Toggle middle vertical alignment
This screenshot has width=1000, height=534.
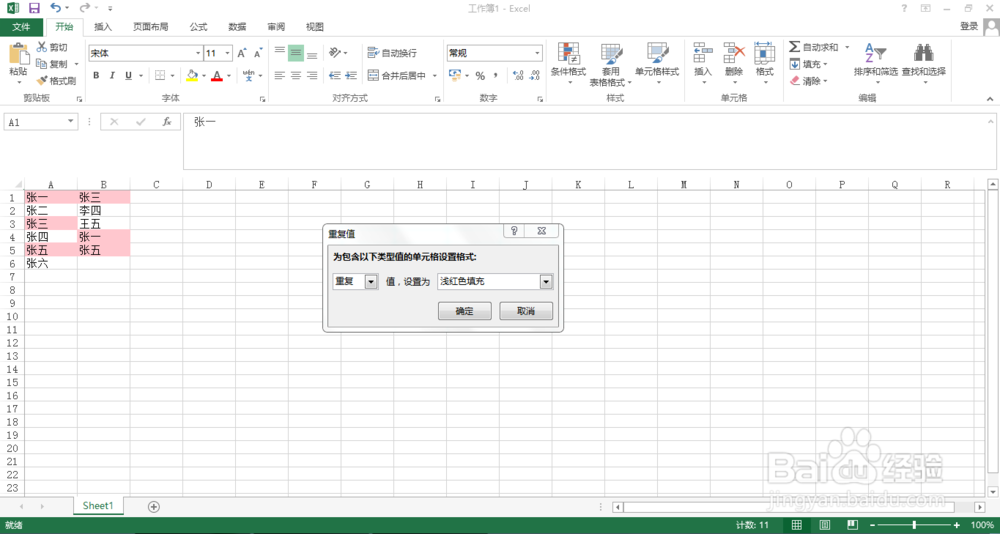(x=296, y=53)
